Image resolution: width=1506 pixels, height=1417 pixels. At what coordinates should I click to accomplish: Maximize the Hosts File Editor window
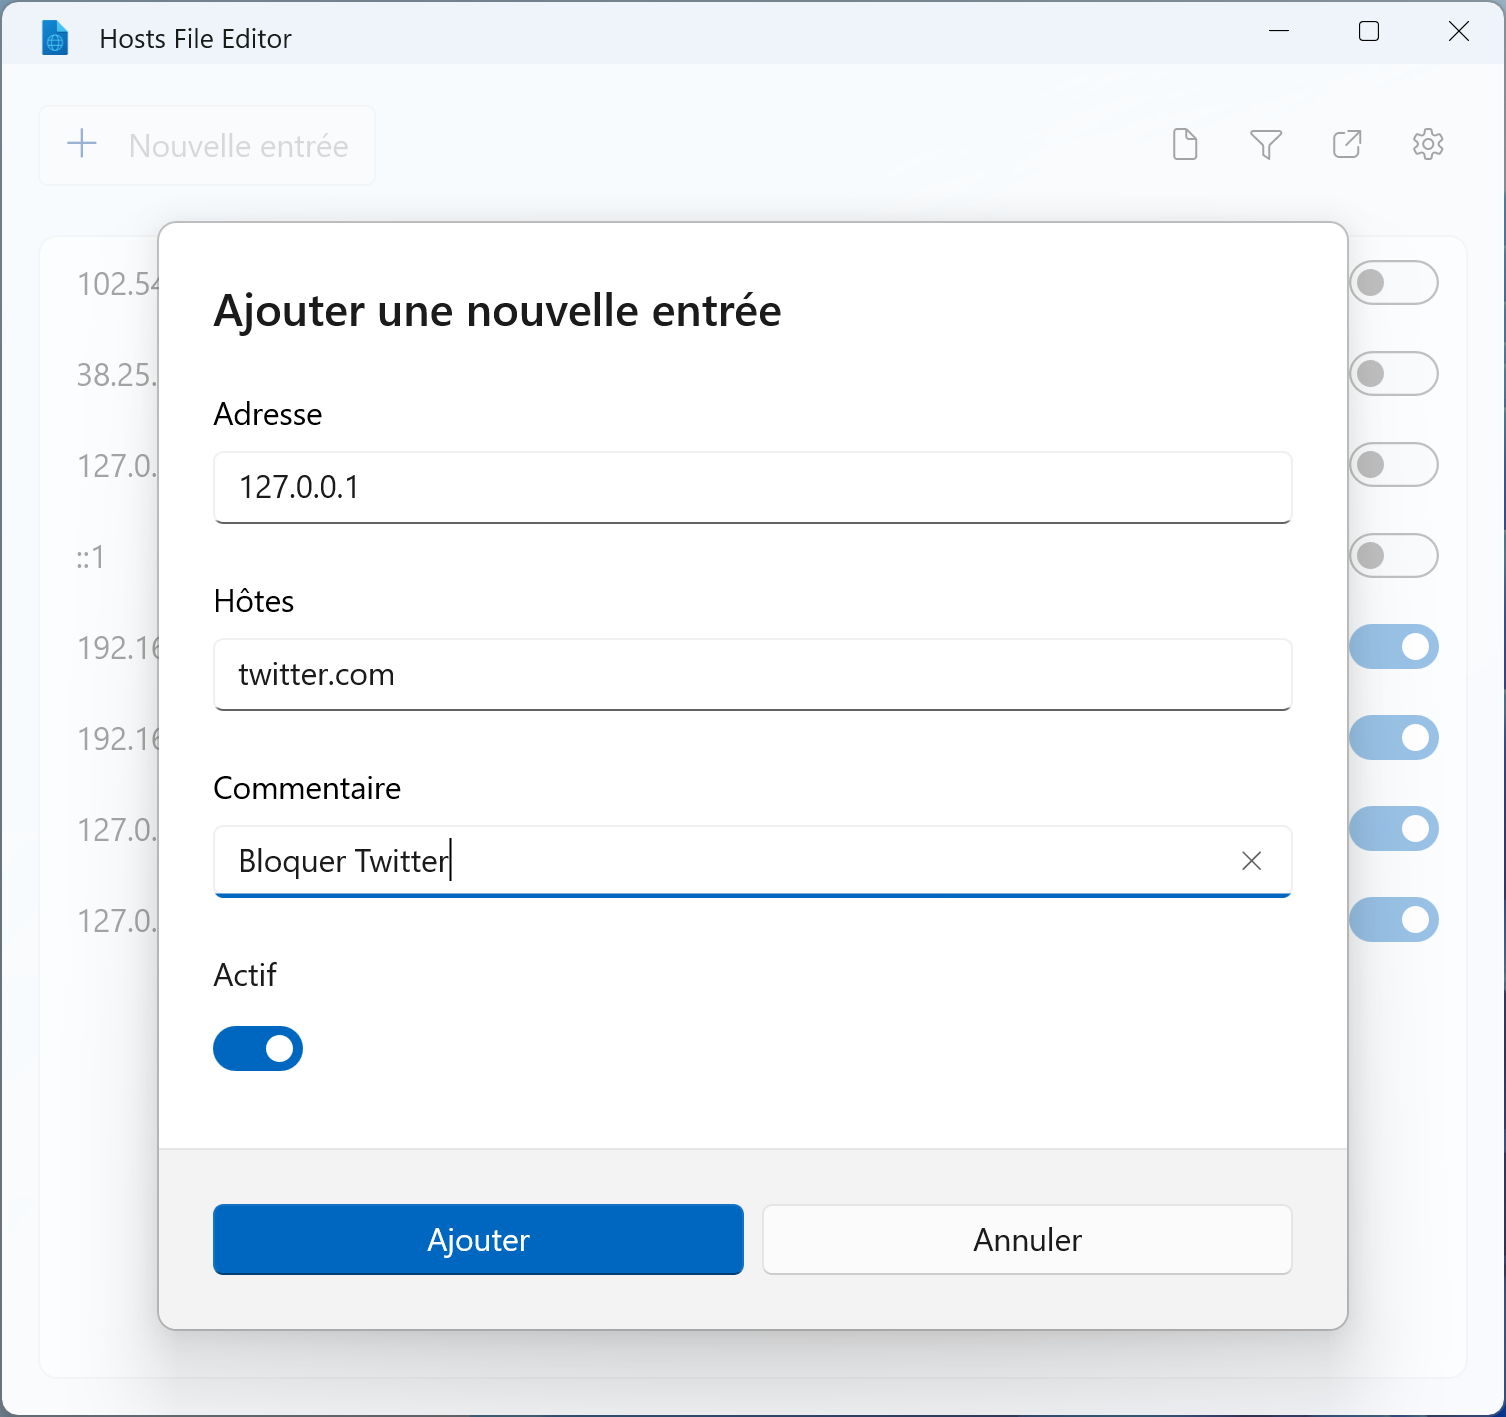pos(1369,31)
